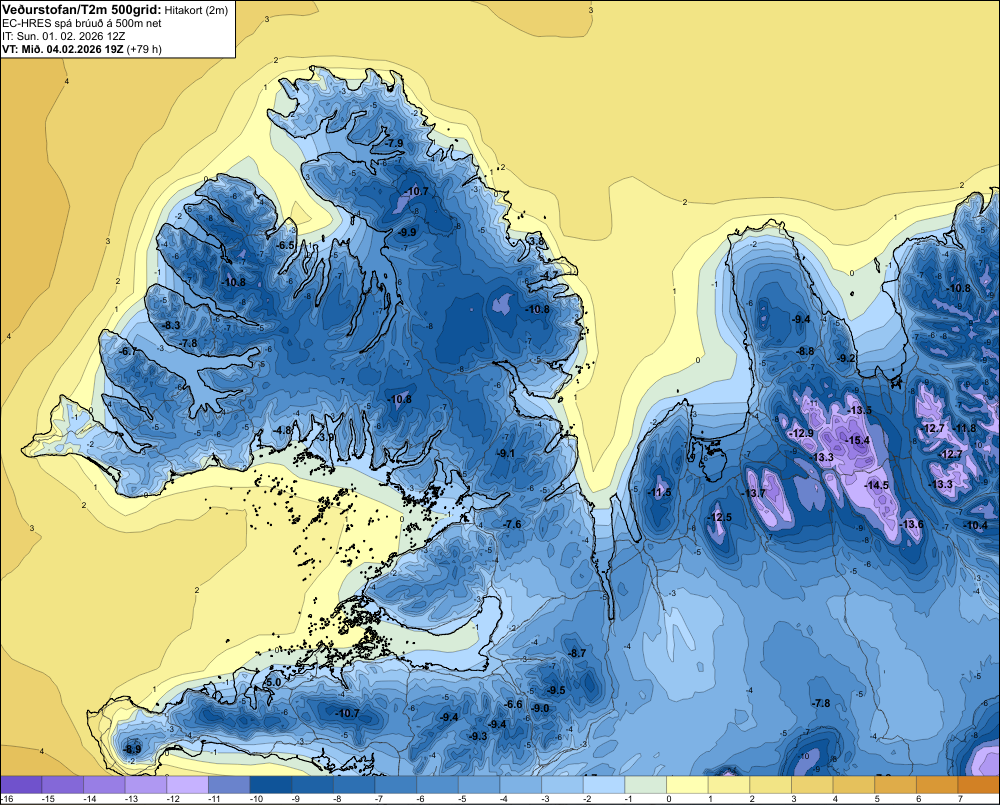Click the -8.3 temperature value

point(171,325)
